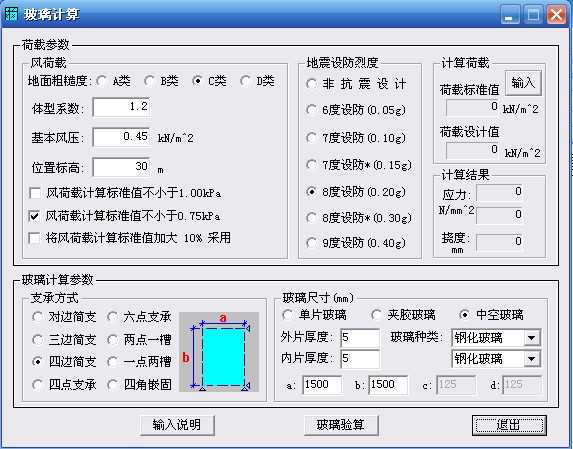Click the 输入 button for load
This screenshot has height=449, width=573.
523,83
